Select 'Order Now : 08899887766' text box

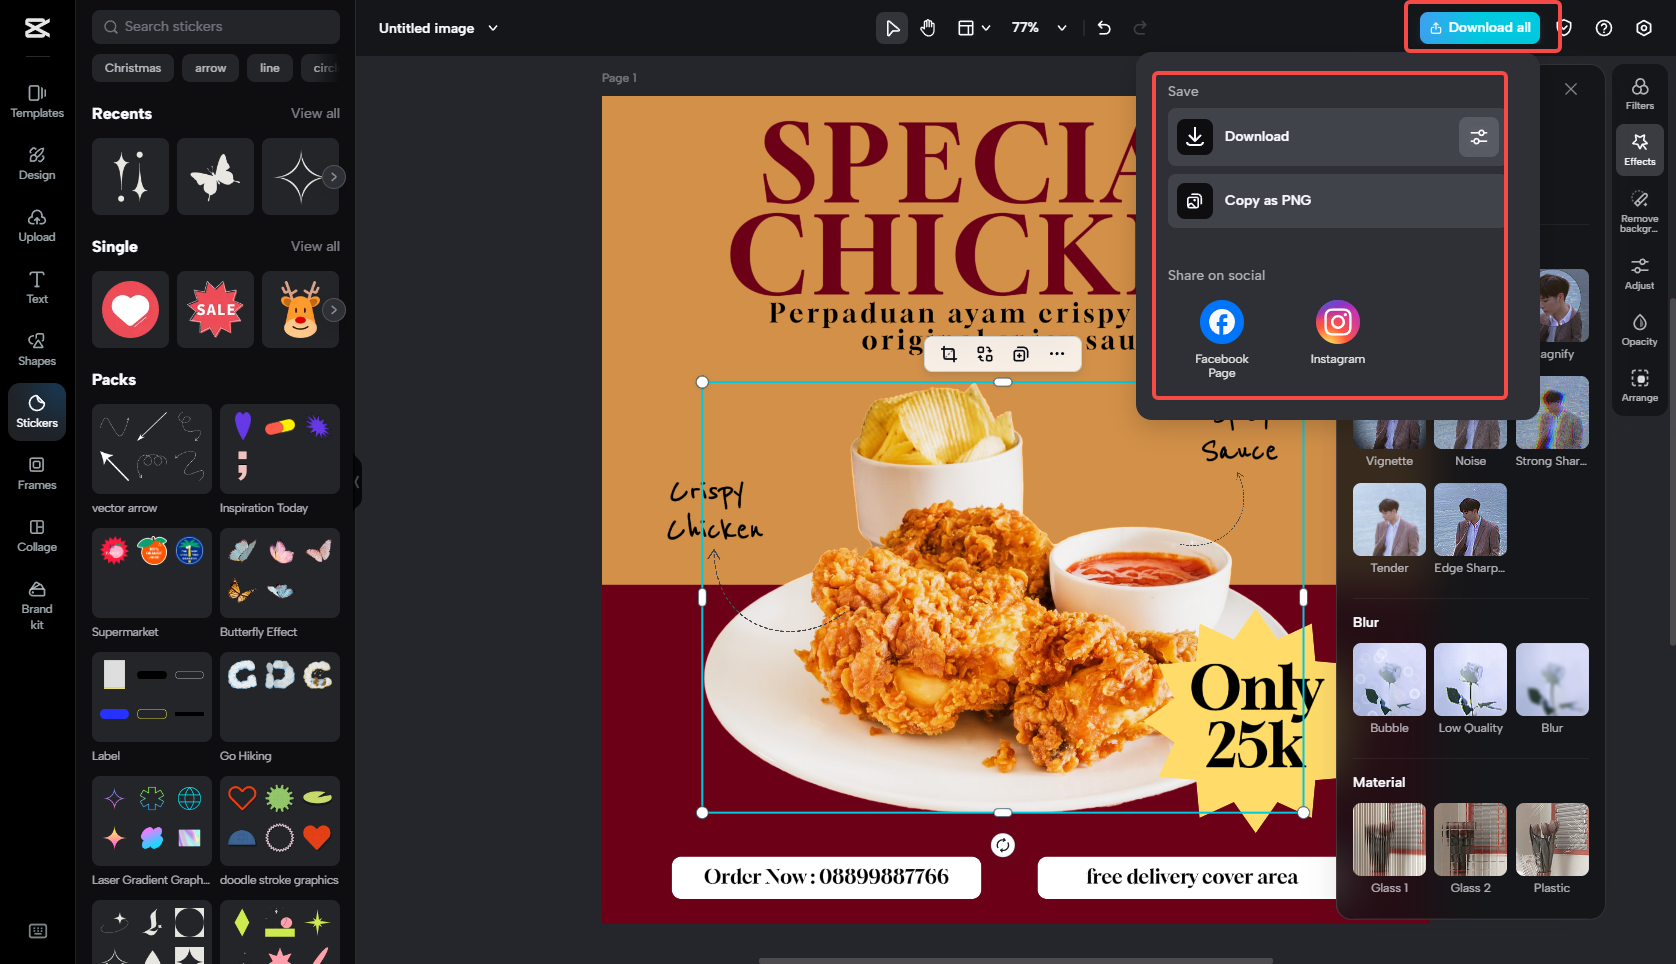tap(826, 877)
